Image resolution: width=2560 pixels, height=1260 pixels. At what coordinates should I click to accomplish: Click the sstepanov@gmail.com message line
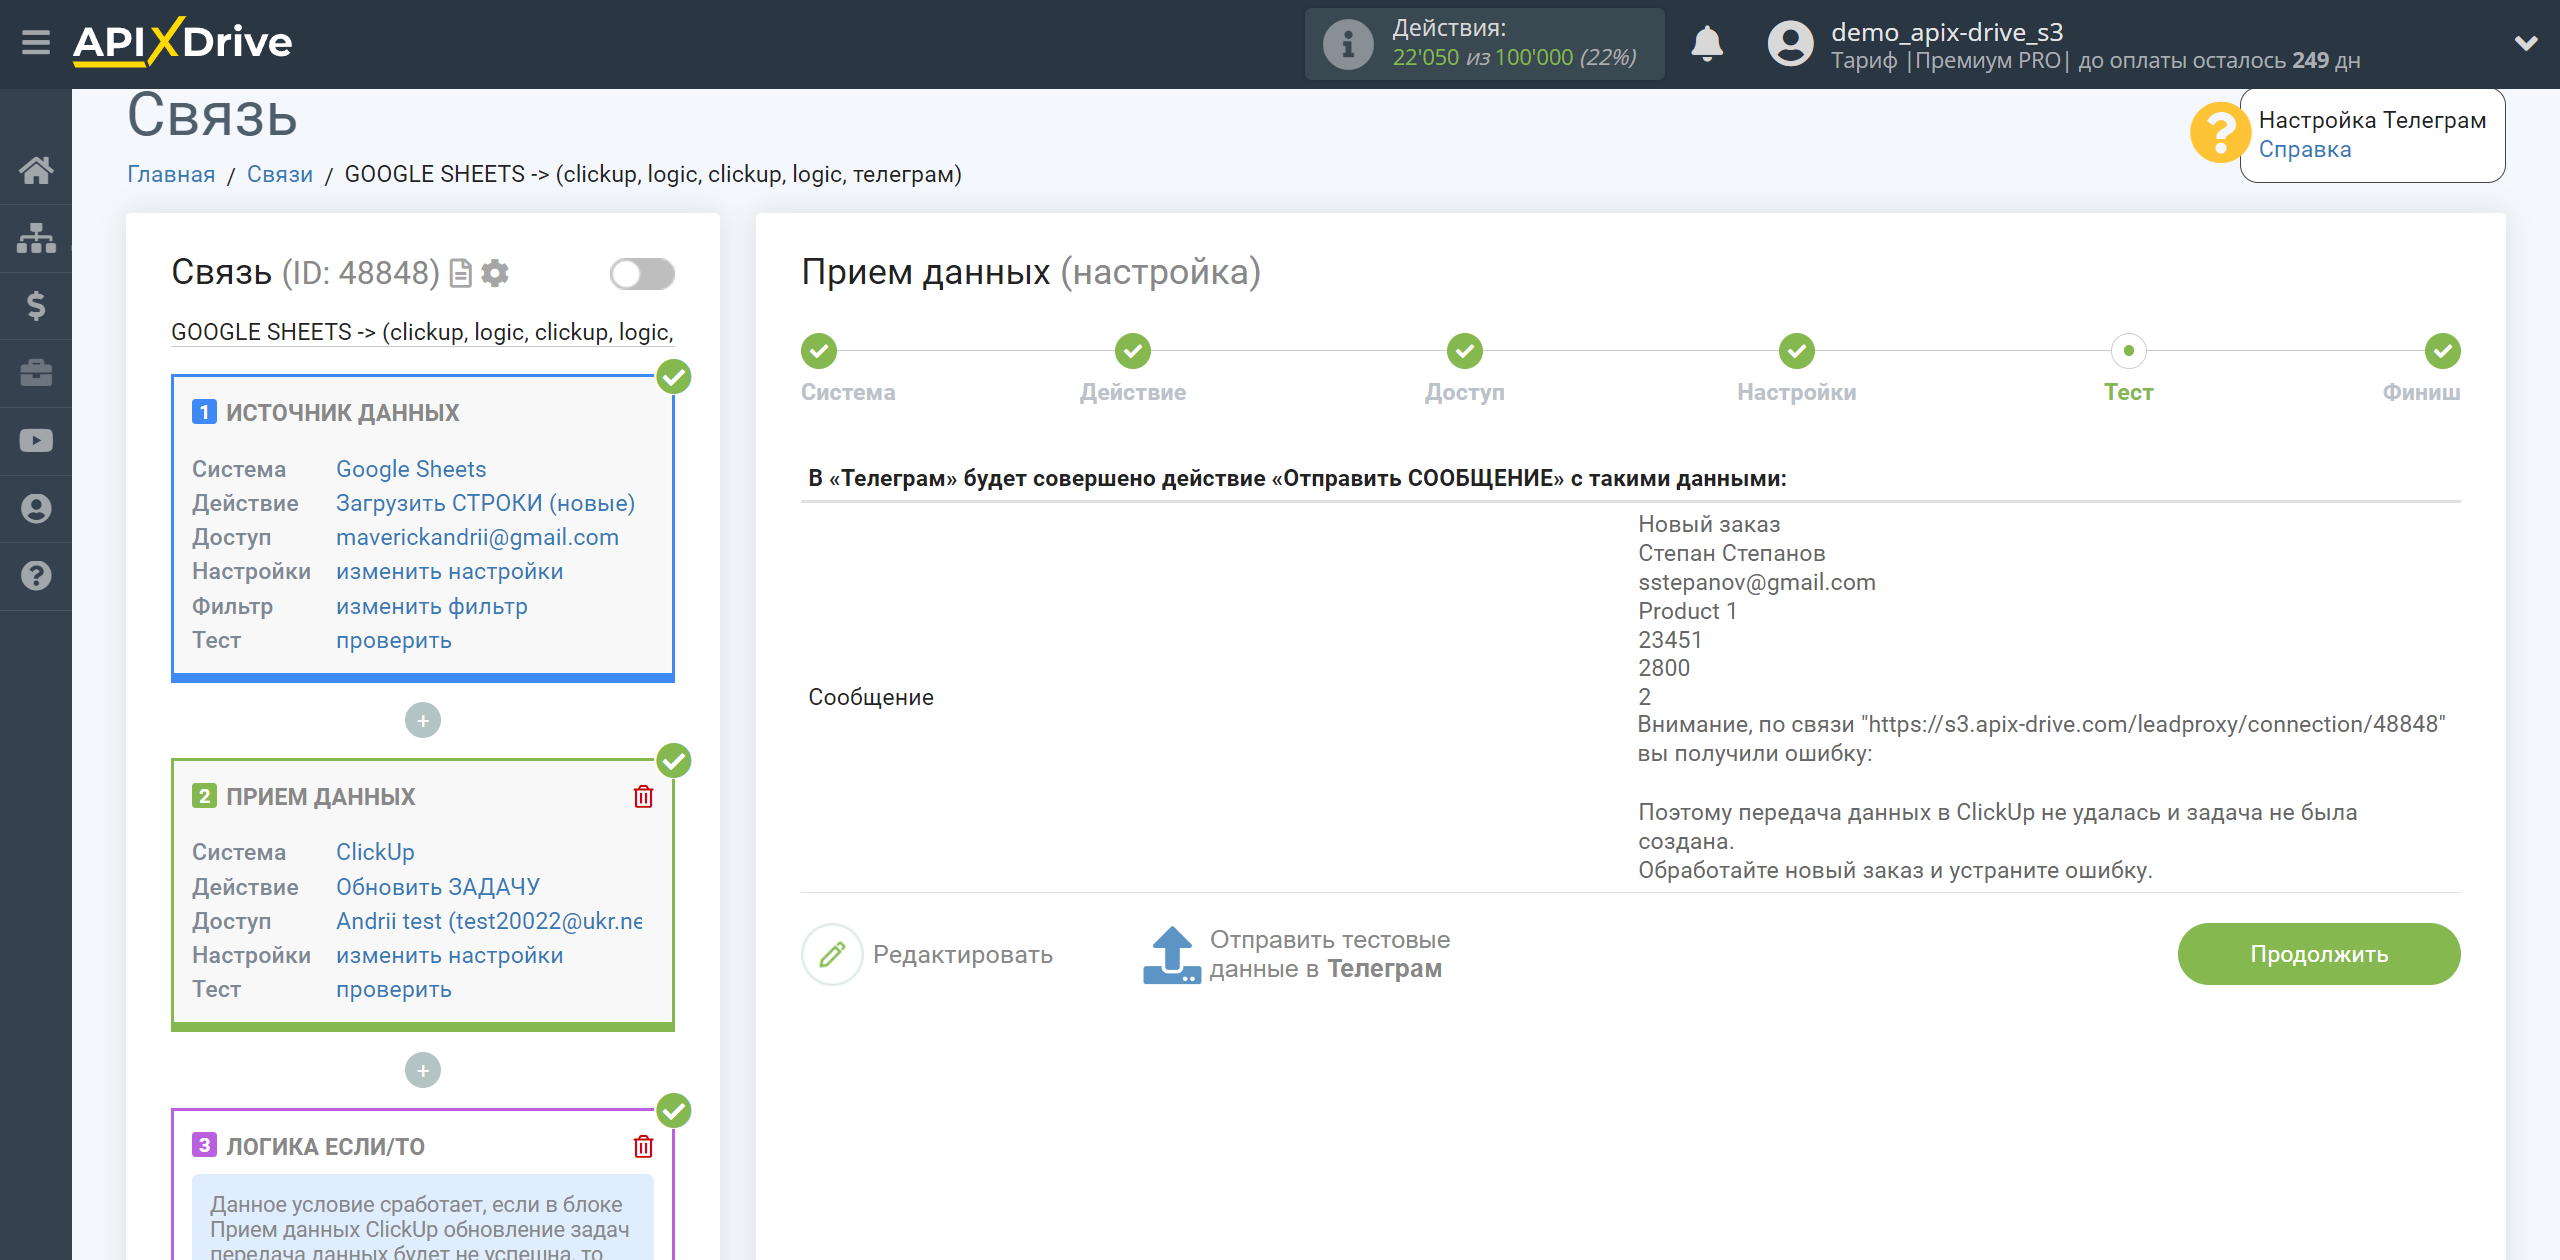pyautogui.click(x=1756, y=582)
